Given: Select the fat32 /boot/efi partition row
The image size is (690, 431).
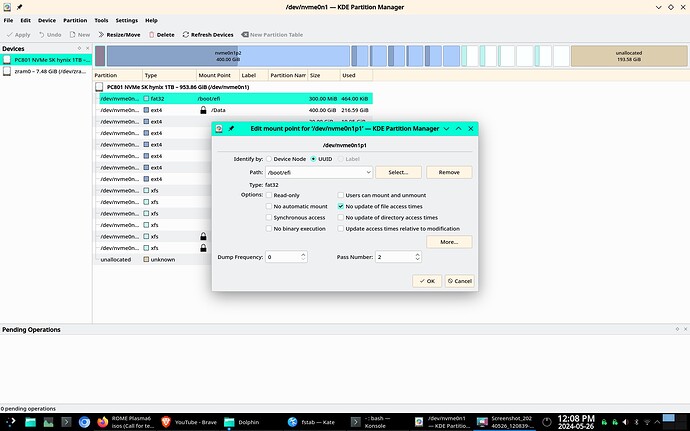Looking at the screenshot, I should coord(236,99).
